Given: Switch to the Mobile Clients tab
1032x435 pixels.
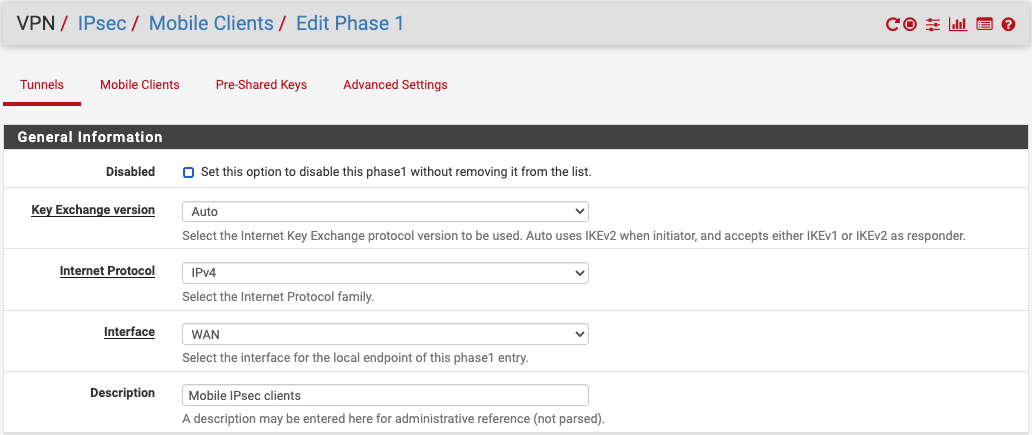Looking at the screenshot, I should (x=140, y=85).
